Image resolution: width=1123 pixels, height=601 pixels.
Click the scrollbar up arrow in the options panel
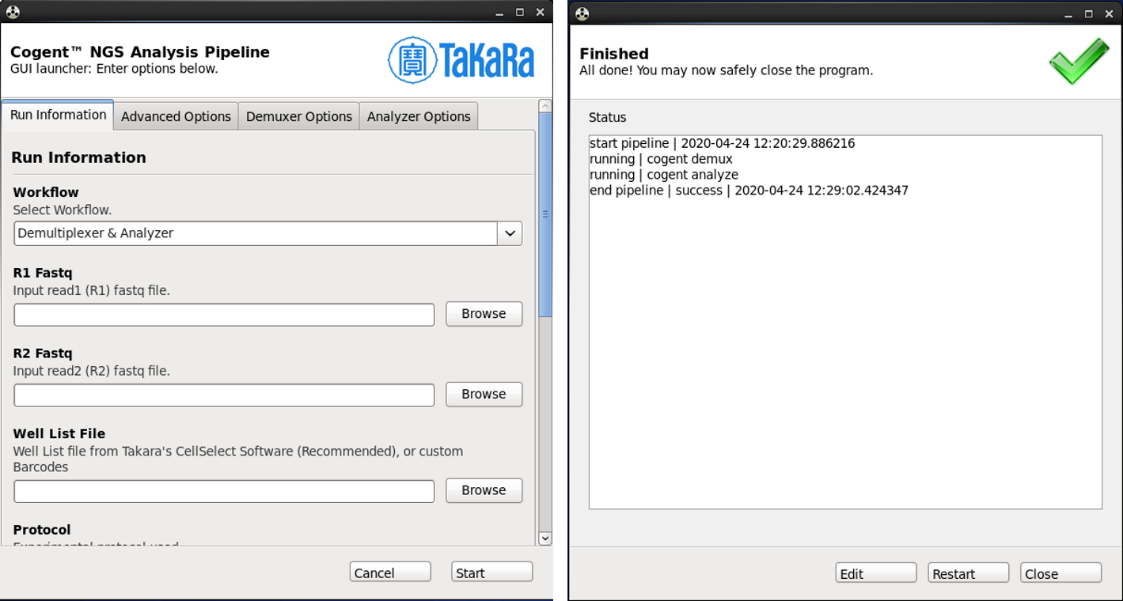pos(545,106)
